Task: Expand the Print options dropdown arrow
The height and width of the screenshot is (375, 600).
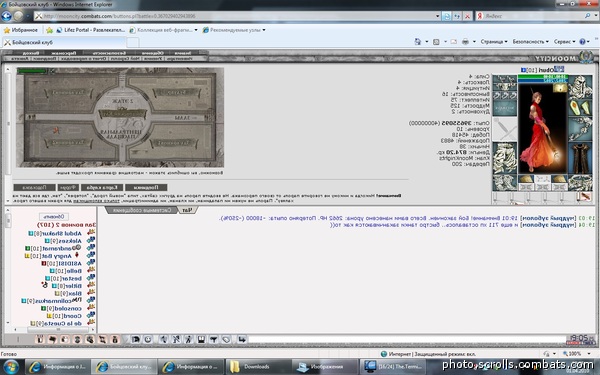Action: click(x=474, y=41)
